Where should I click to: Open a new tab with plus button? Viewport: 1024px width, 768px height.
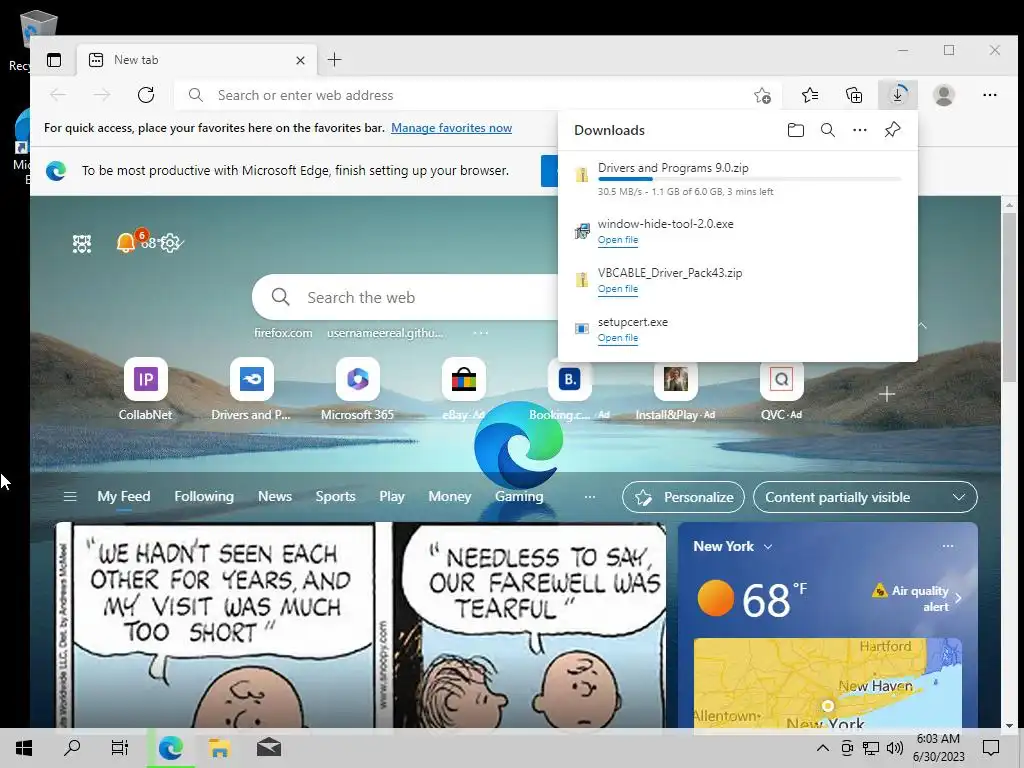pos(334,60)
